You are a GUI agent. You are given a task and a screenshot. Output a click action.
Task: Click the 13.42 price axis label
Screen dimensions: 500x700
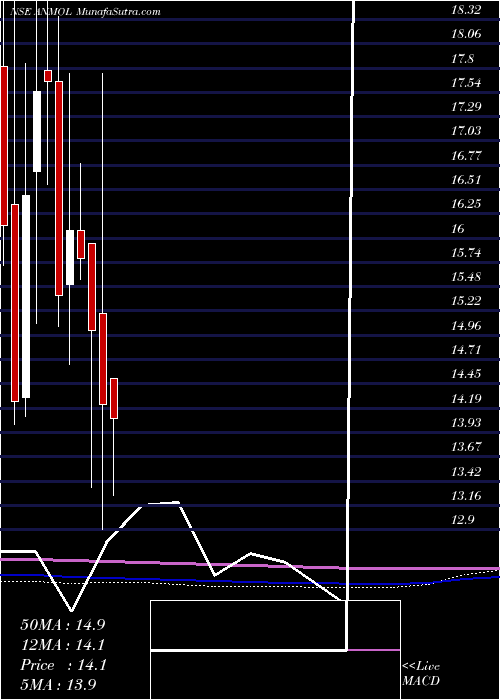[x=466, y=471]
